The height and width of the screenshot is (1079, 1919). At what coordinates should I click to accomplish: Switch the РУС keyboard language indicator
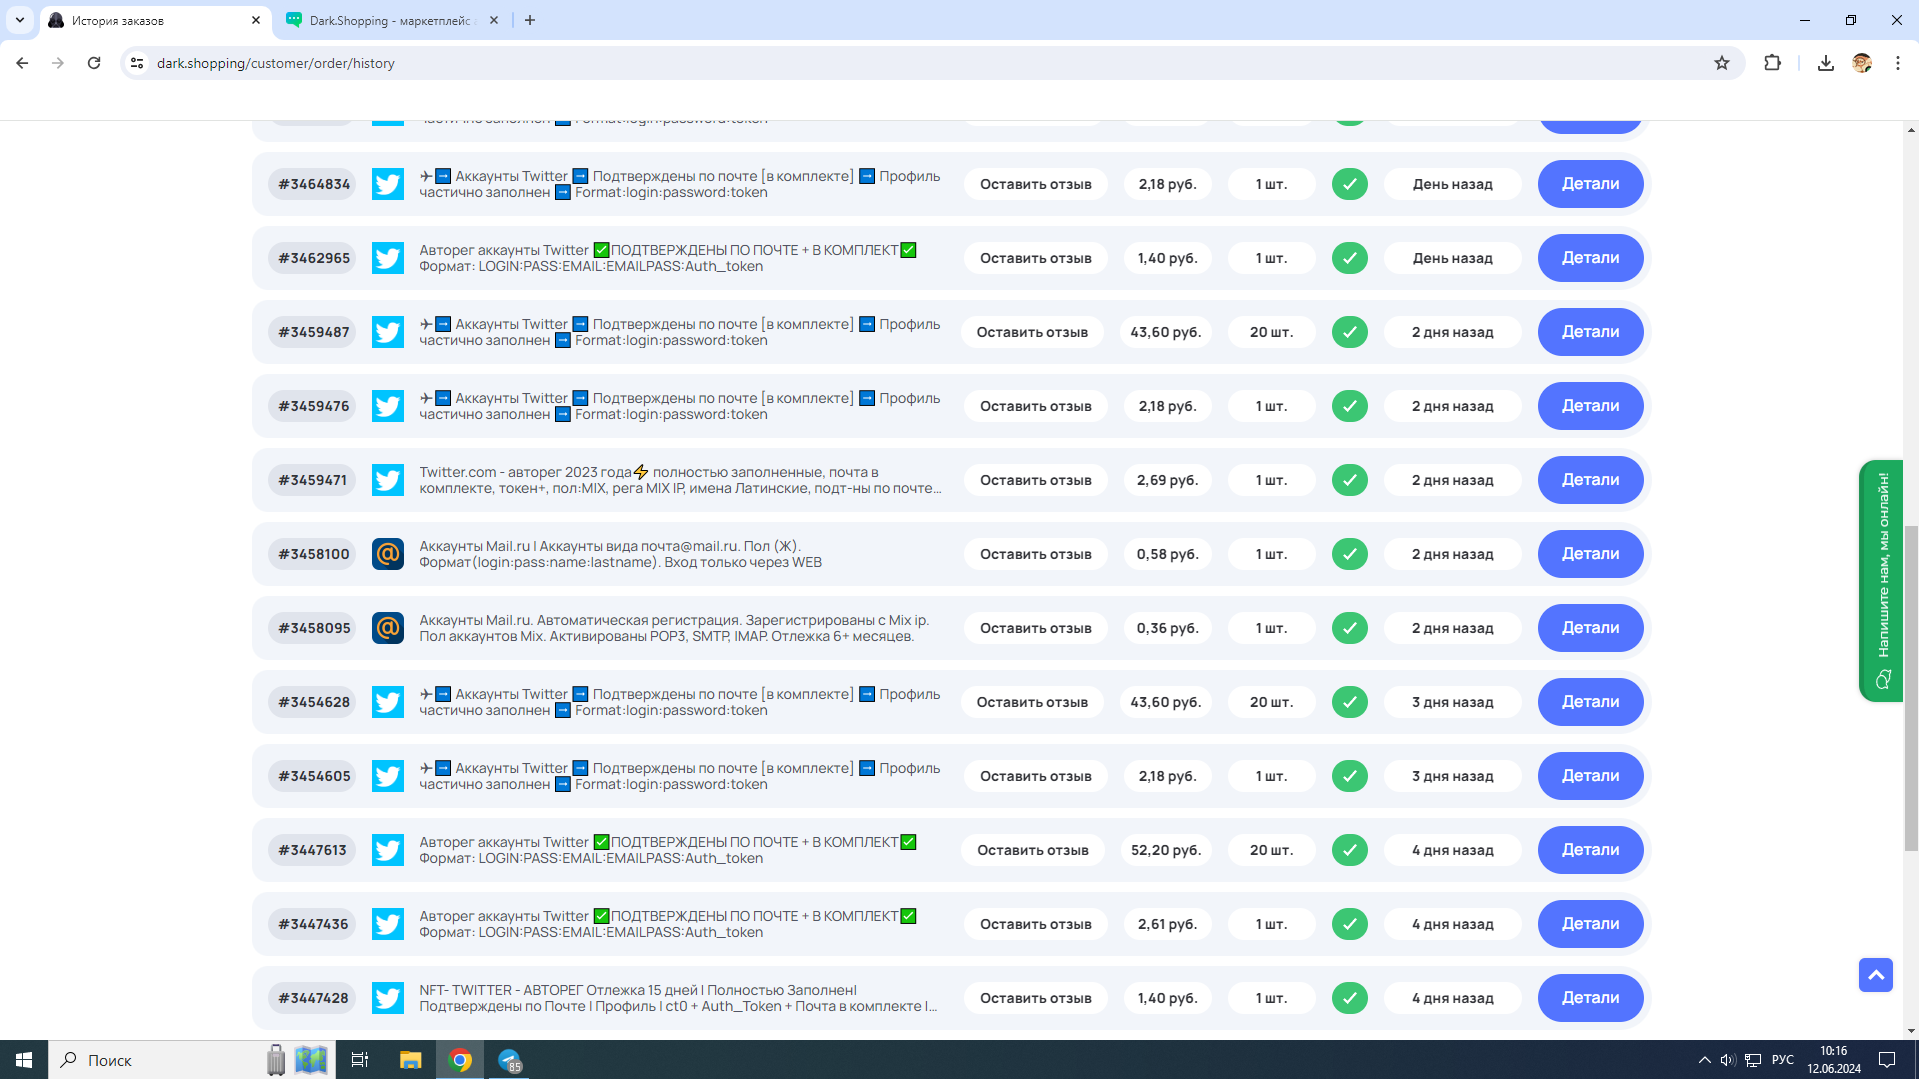pyautogui.click(x=1782, y=1060)
